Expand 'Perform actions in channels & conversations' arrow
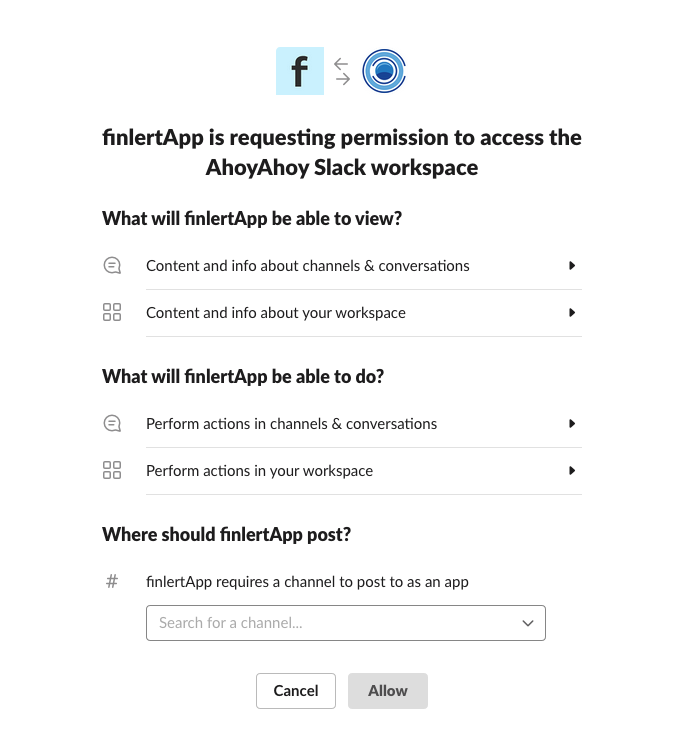This screenshot has width=683, height=729. [x=572, y=424]
